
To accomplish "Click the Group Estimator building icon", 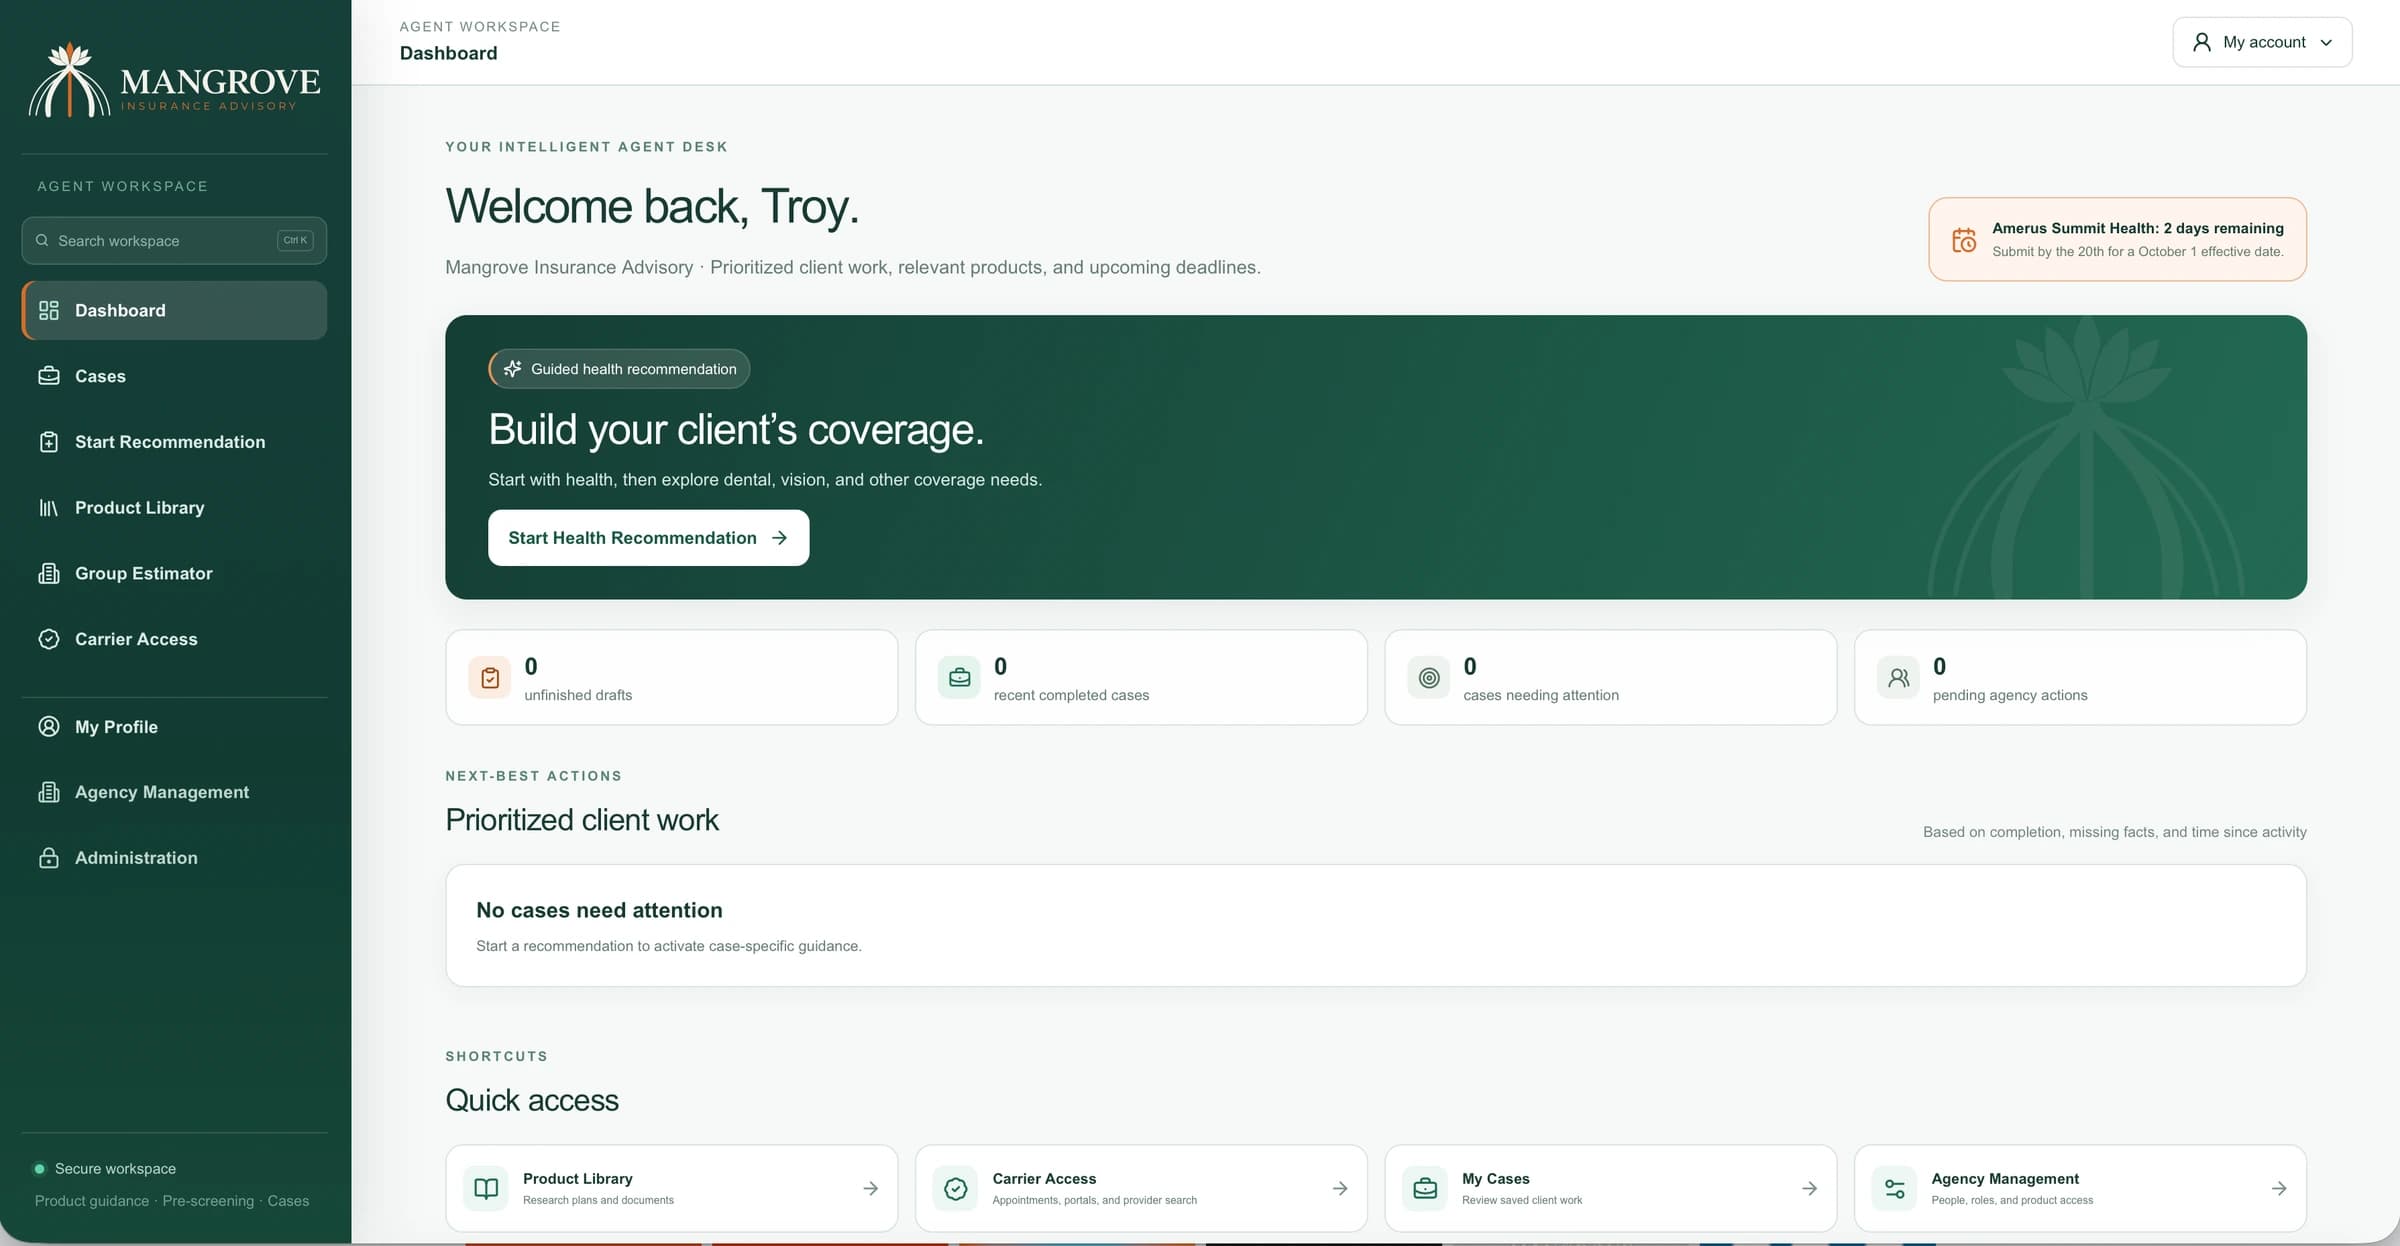I will tap(49, 573).
